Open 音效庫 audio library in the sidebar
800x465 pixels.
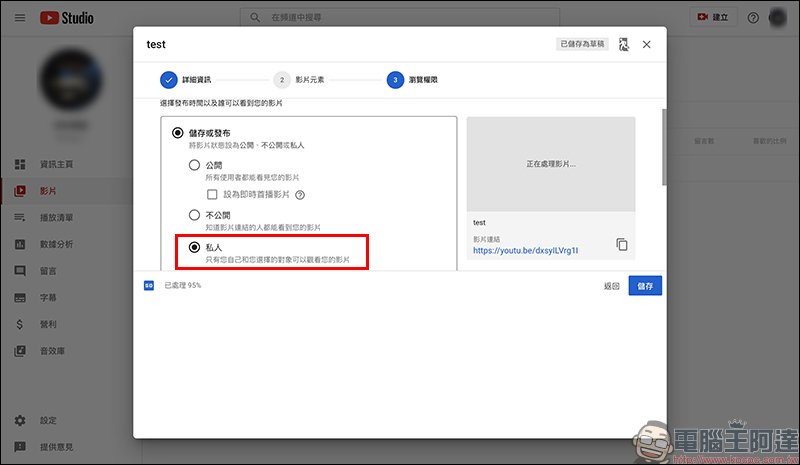(x=52, y=351)
